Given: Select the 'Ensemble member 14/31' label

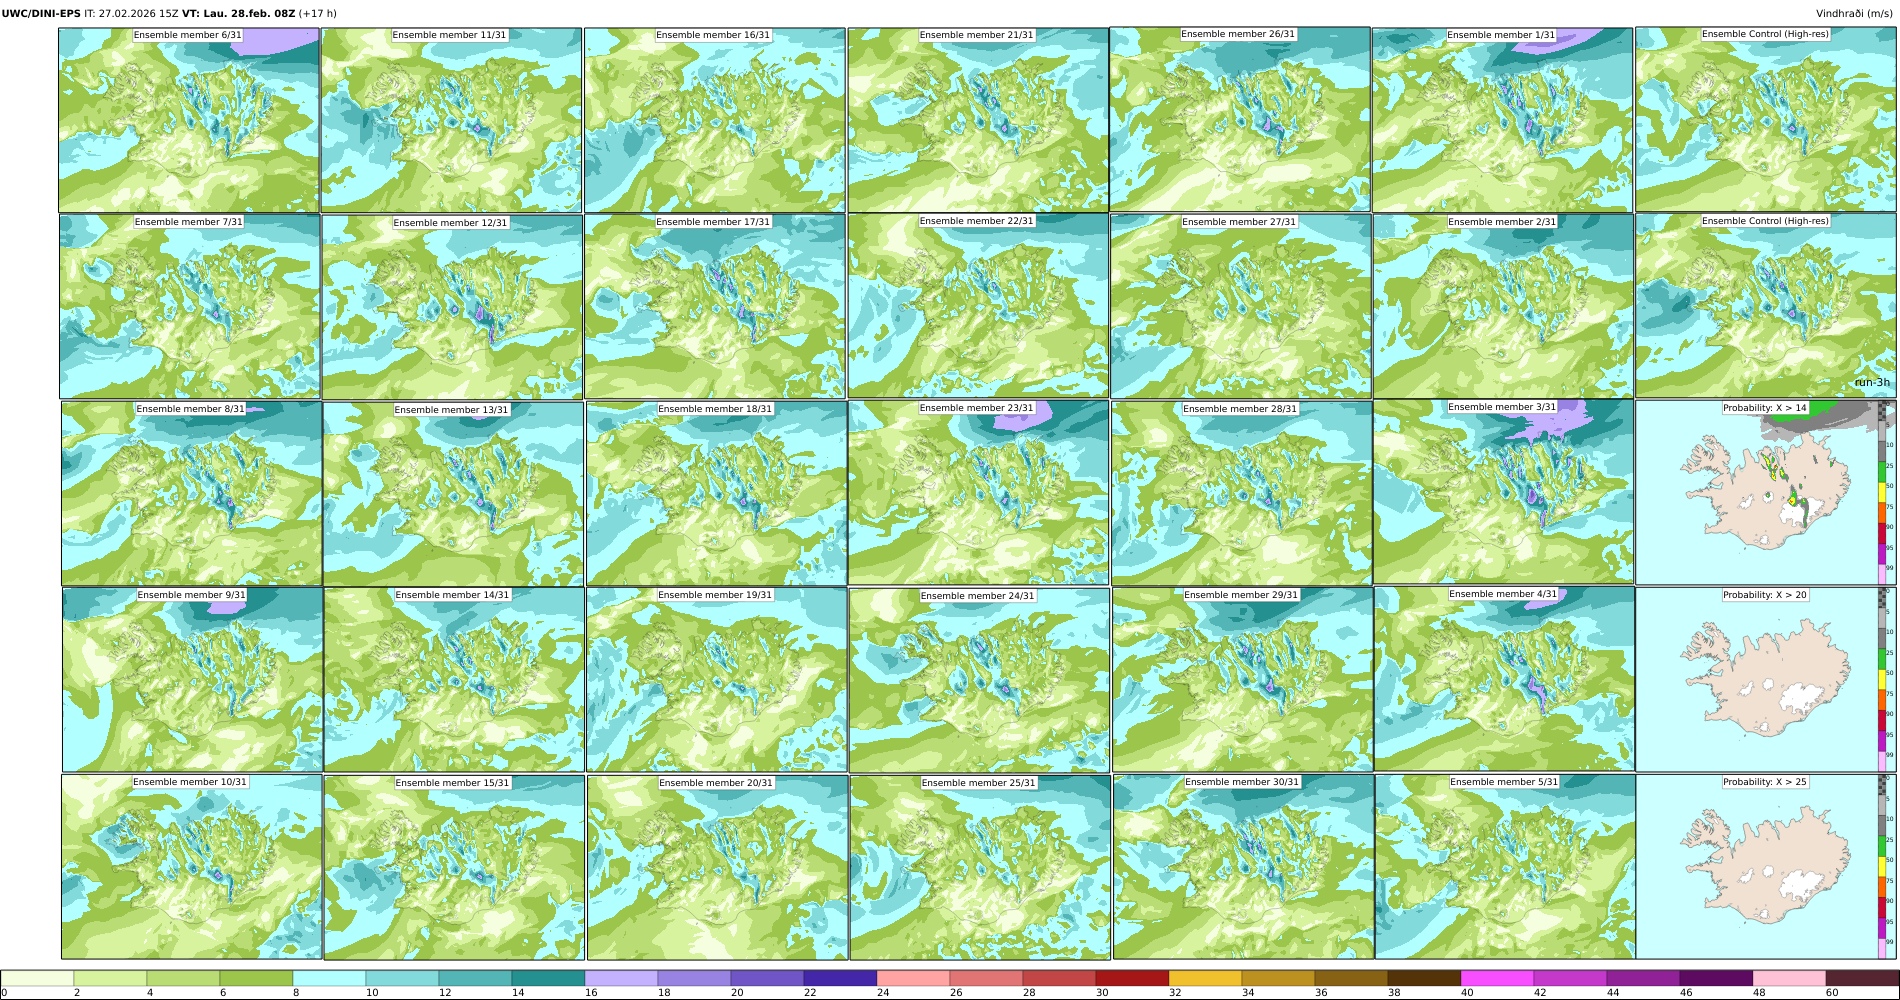Looking at the screenshot, I should coord(452,595).
